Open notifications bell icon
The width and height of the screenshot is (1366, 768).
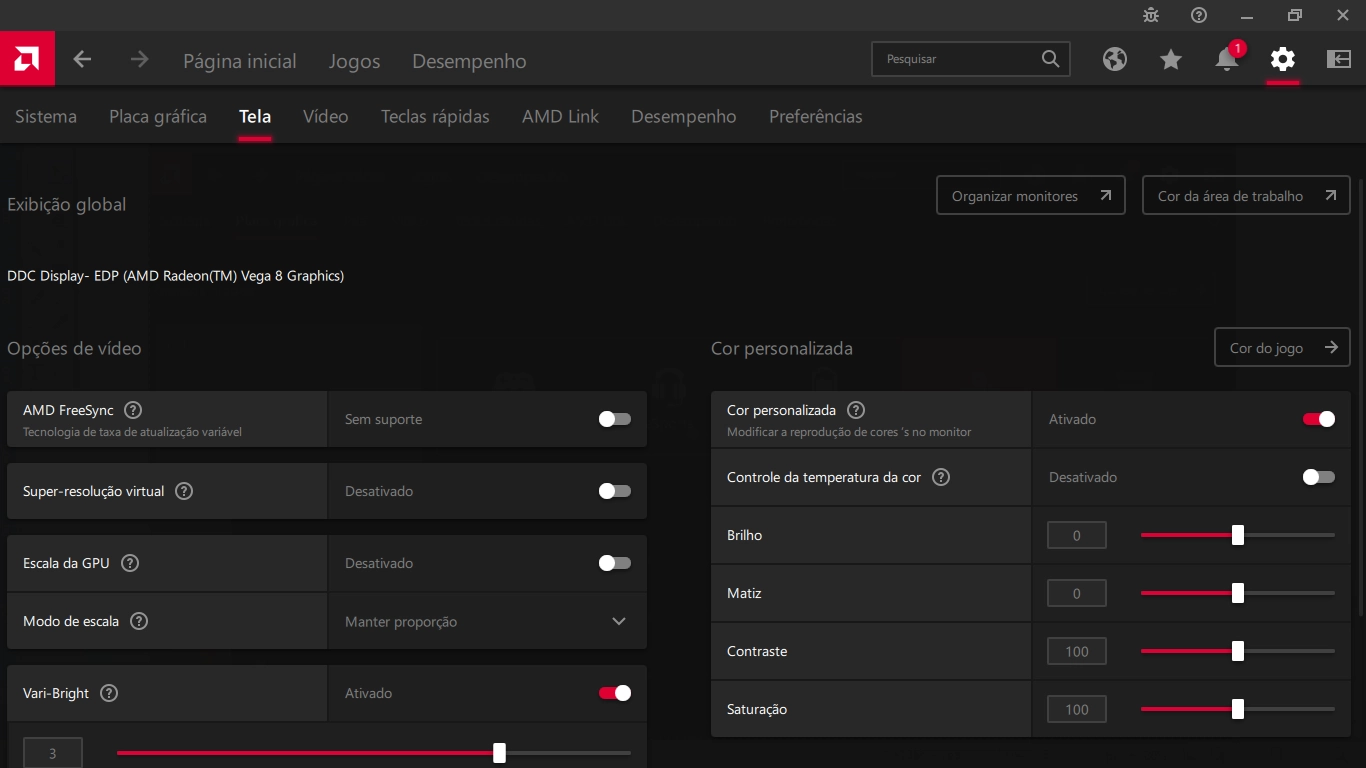[x=1227, y=59]
